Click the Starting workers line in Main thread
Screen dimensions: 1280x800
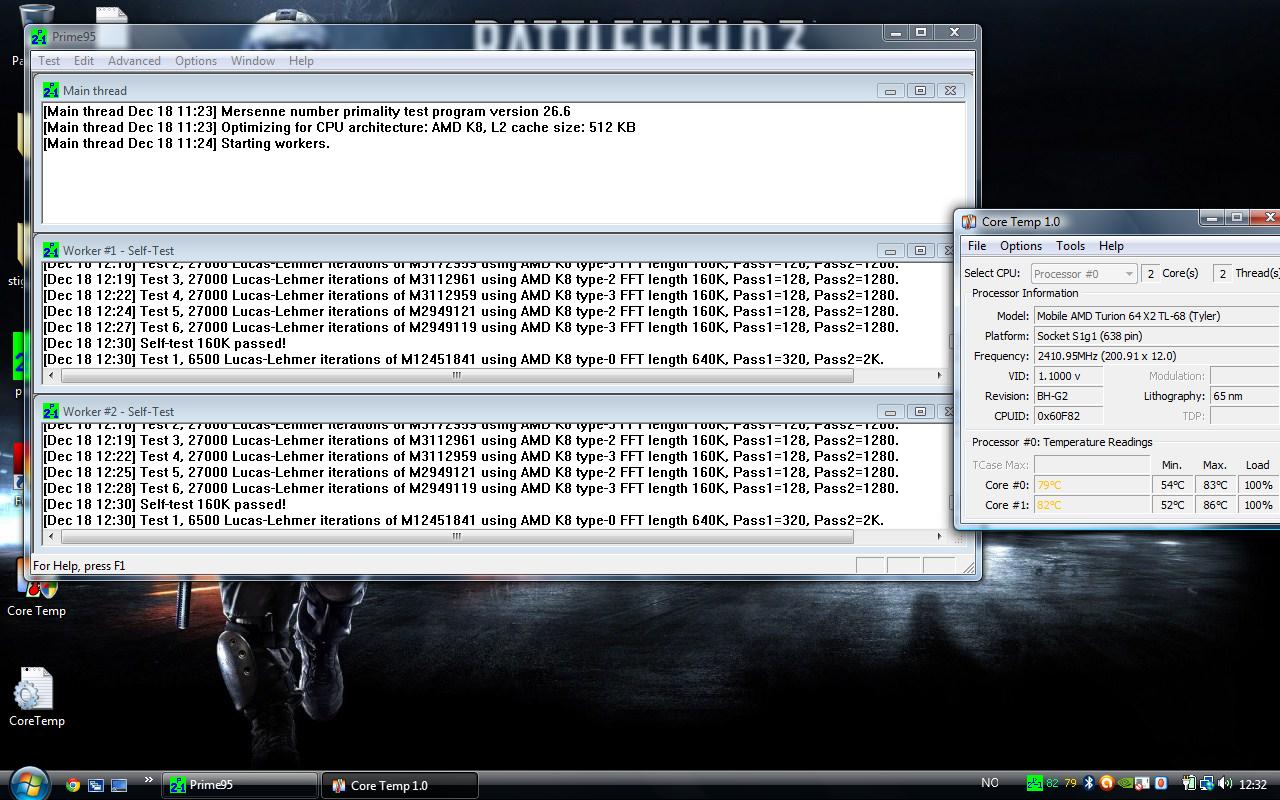point(186,143)
